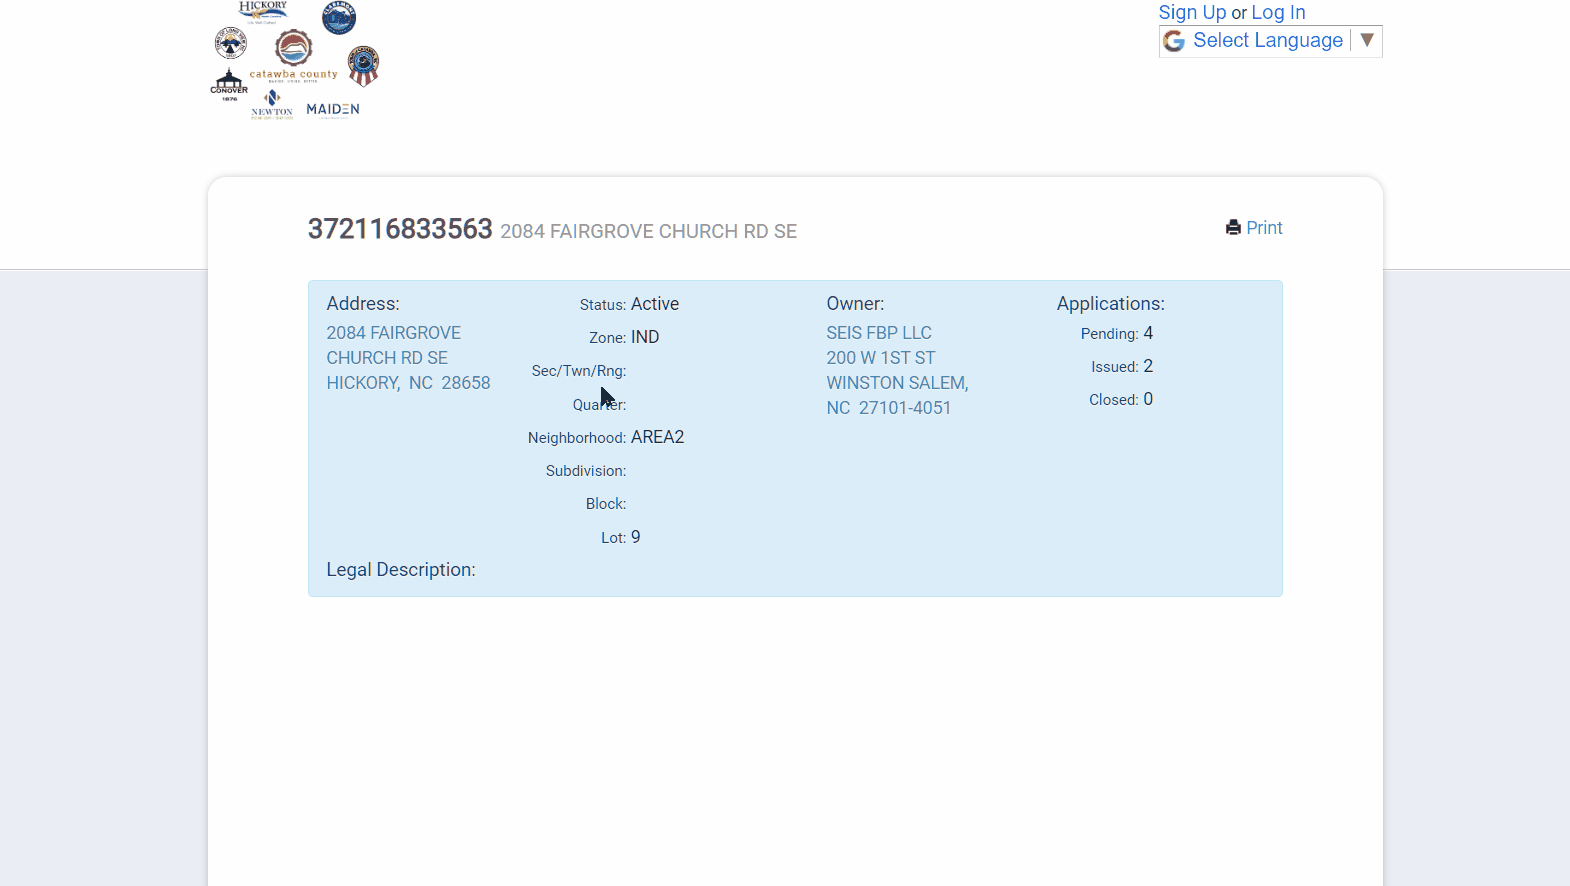
Task: Open the Sign Up link
Action: 1192,12
